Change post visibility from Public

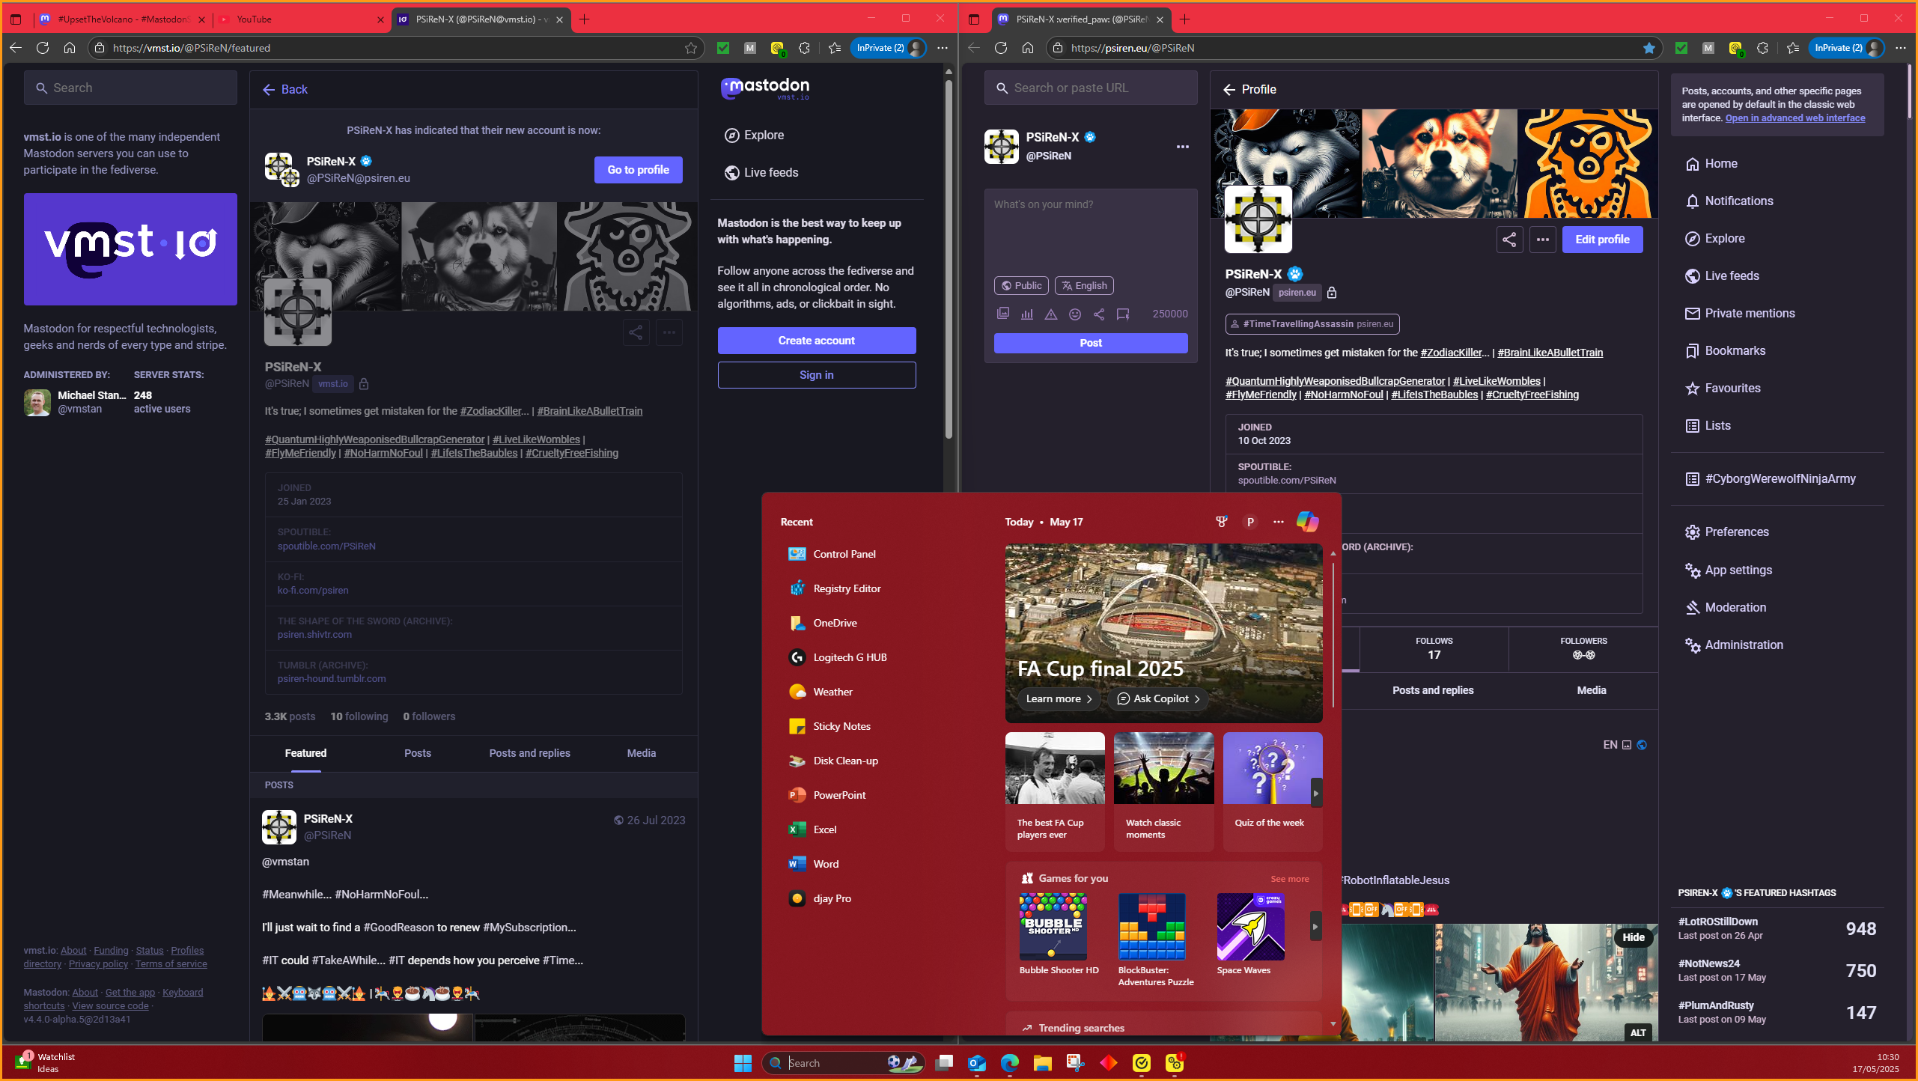coord(1021,286)
